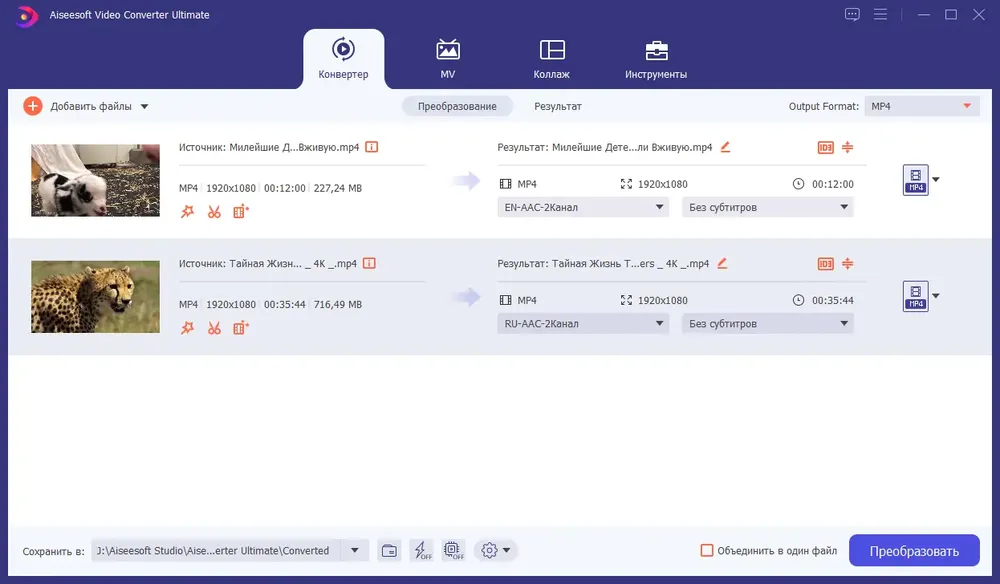Click MP4 format profile icon for Тайная Жизнь

[x=916, y=296]
